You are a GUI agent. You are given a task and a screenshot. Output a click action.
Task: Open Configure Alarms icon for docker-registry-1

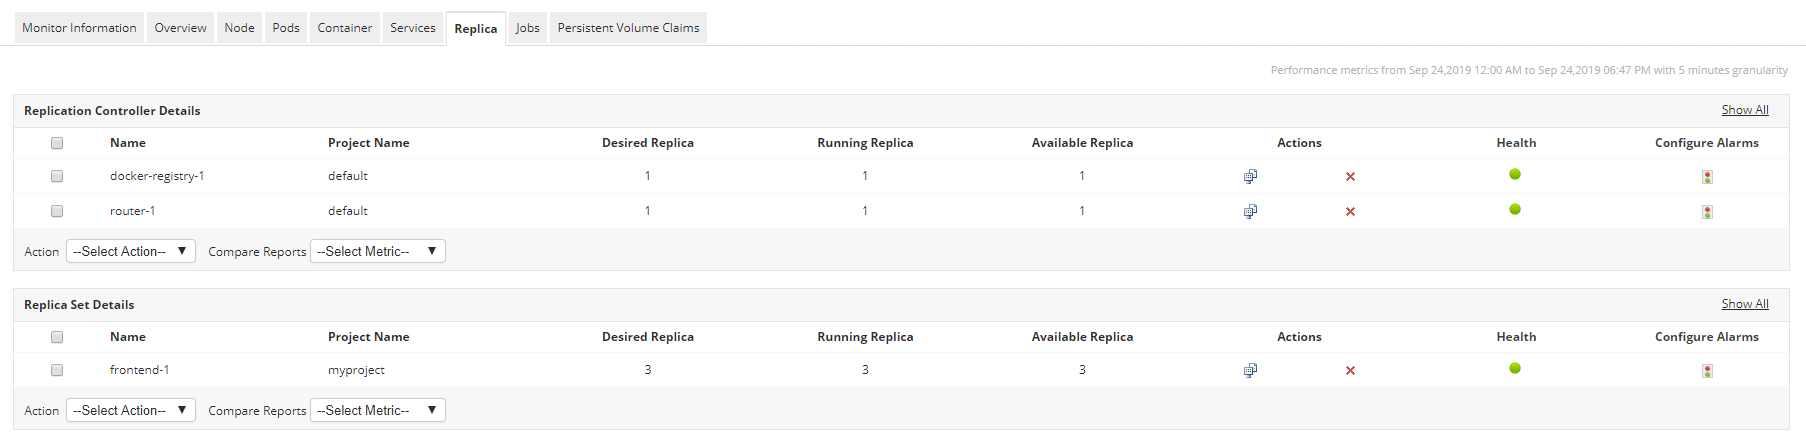click(1707, 177)
